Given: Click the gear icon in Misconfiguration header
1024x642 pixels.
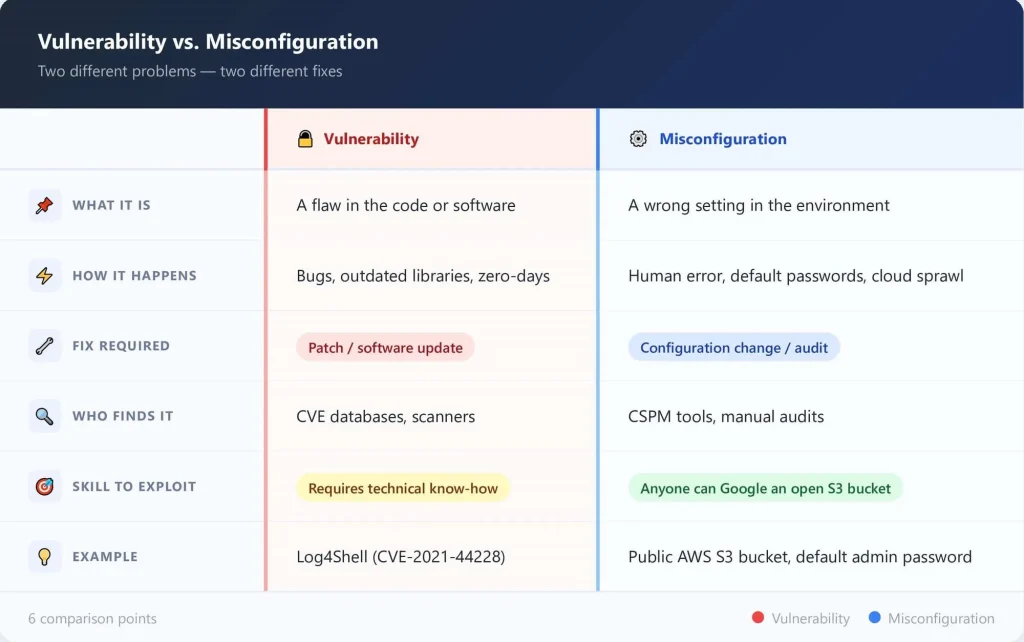Looking at the screenshot, I should [638, 139].
